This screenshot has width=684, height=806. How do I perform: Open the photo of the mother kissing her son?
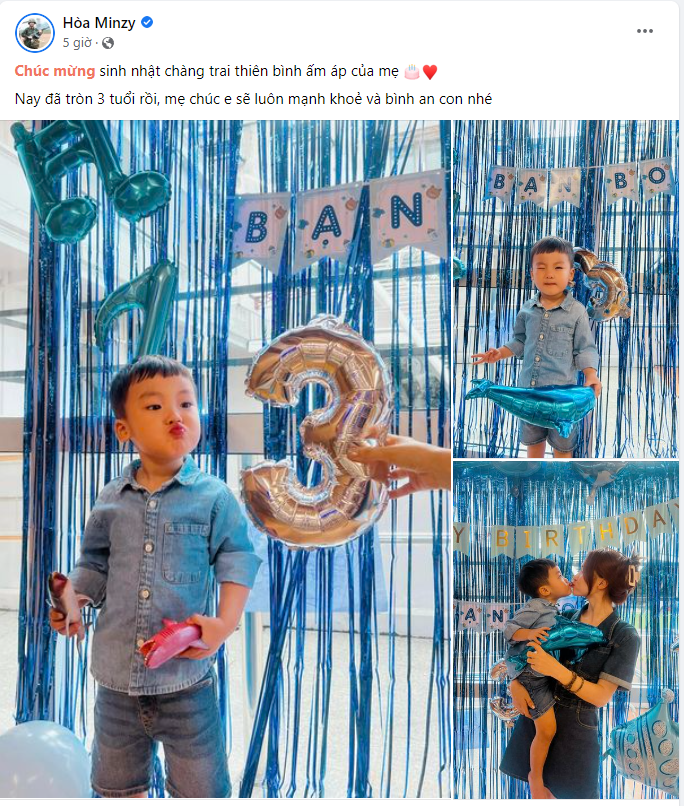566,630
